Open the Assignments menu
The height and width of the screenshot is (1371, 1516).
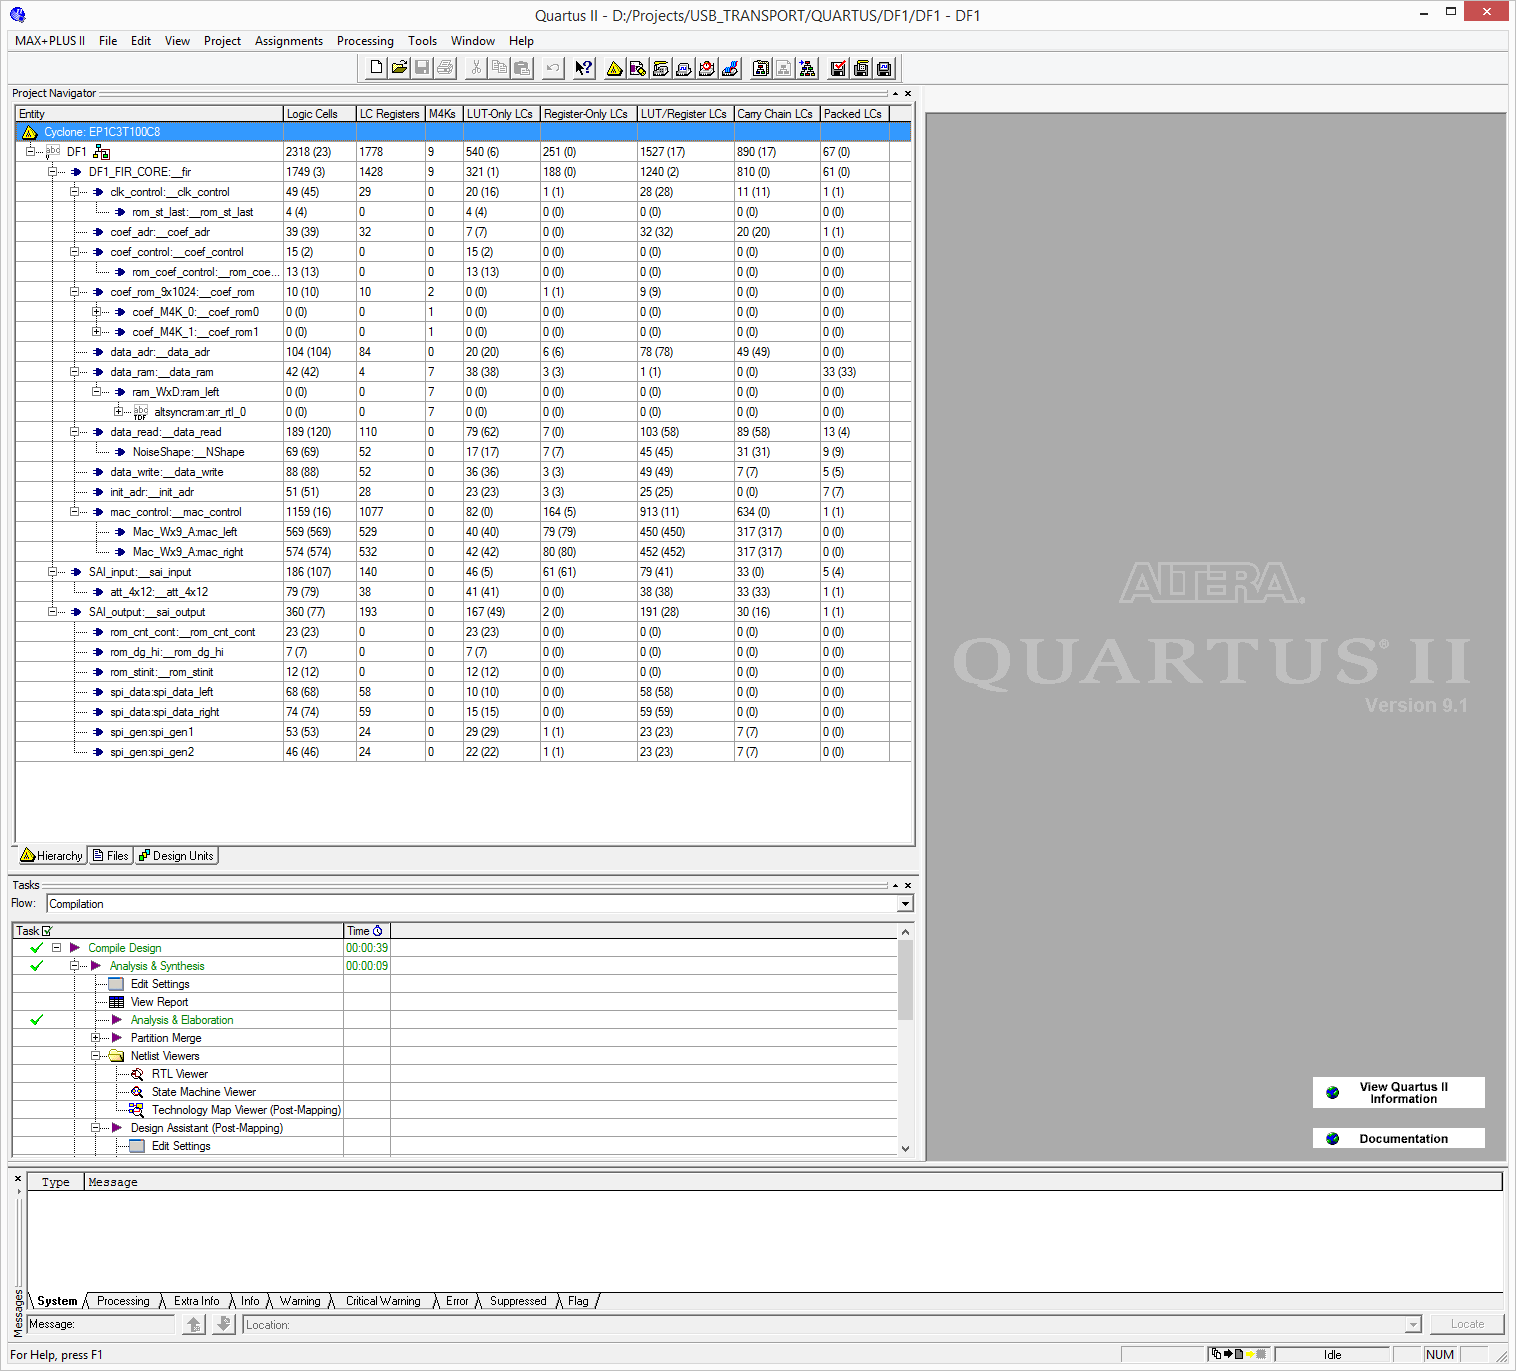(289, 41)
